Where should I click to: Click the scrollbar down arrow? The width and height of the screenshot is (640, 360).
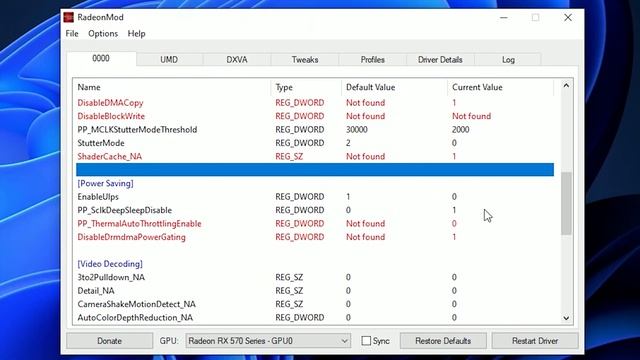point(566,318)
